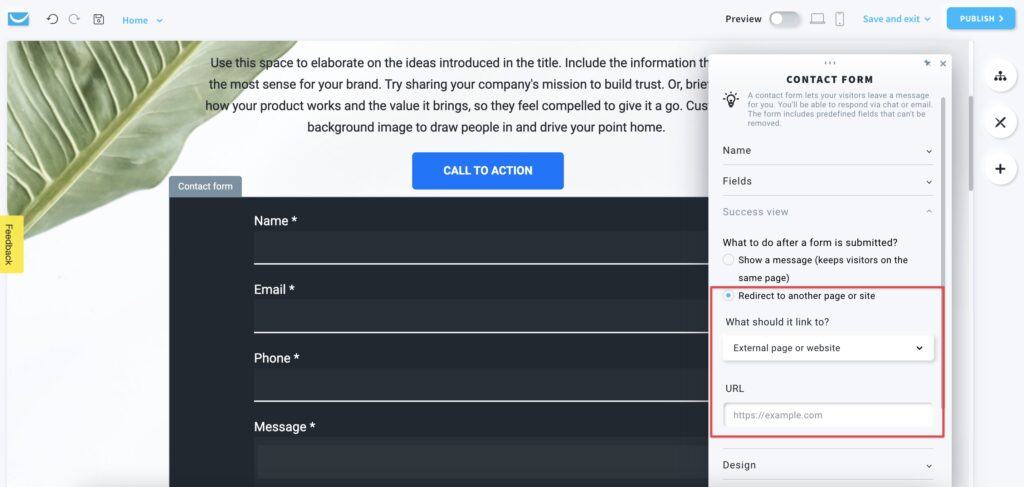Click the 'URL' field label
The image size is (1024, 487).
coord(734,388)
